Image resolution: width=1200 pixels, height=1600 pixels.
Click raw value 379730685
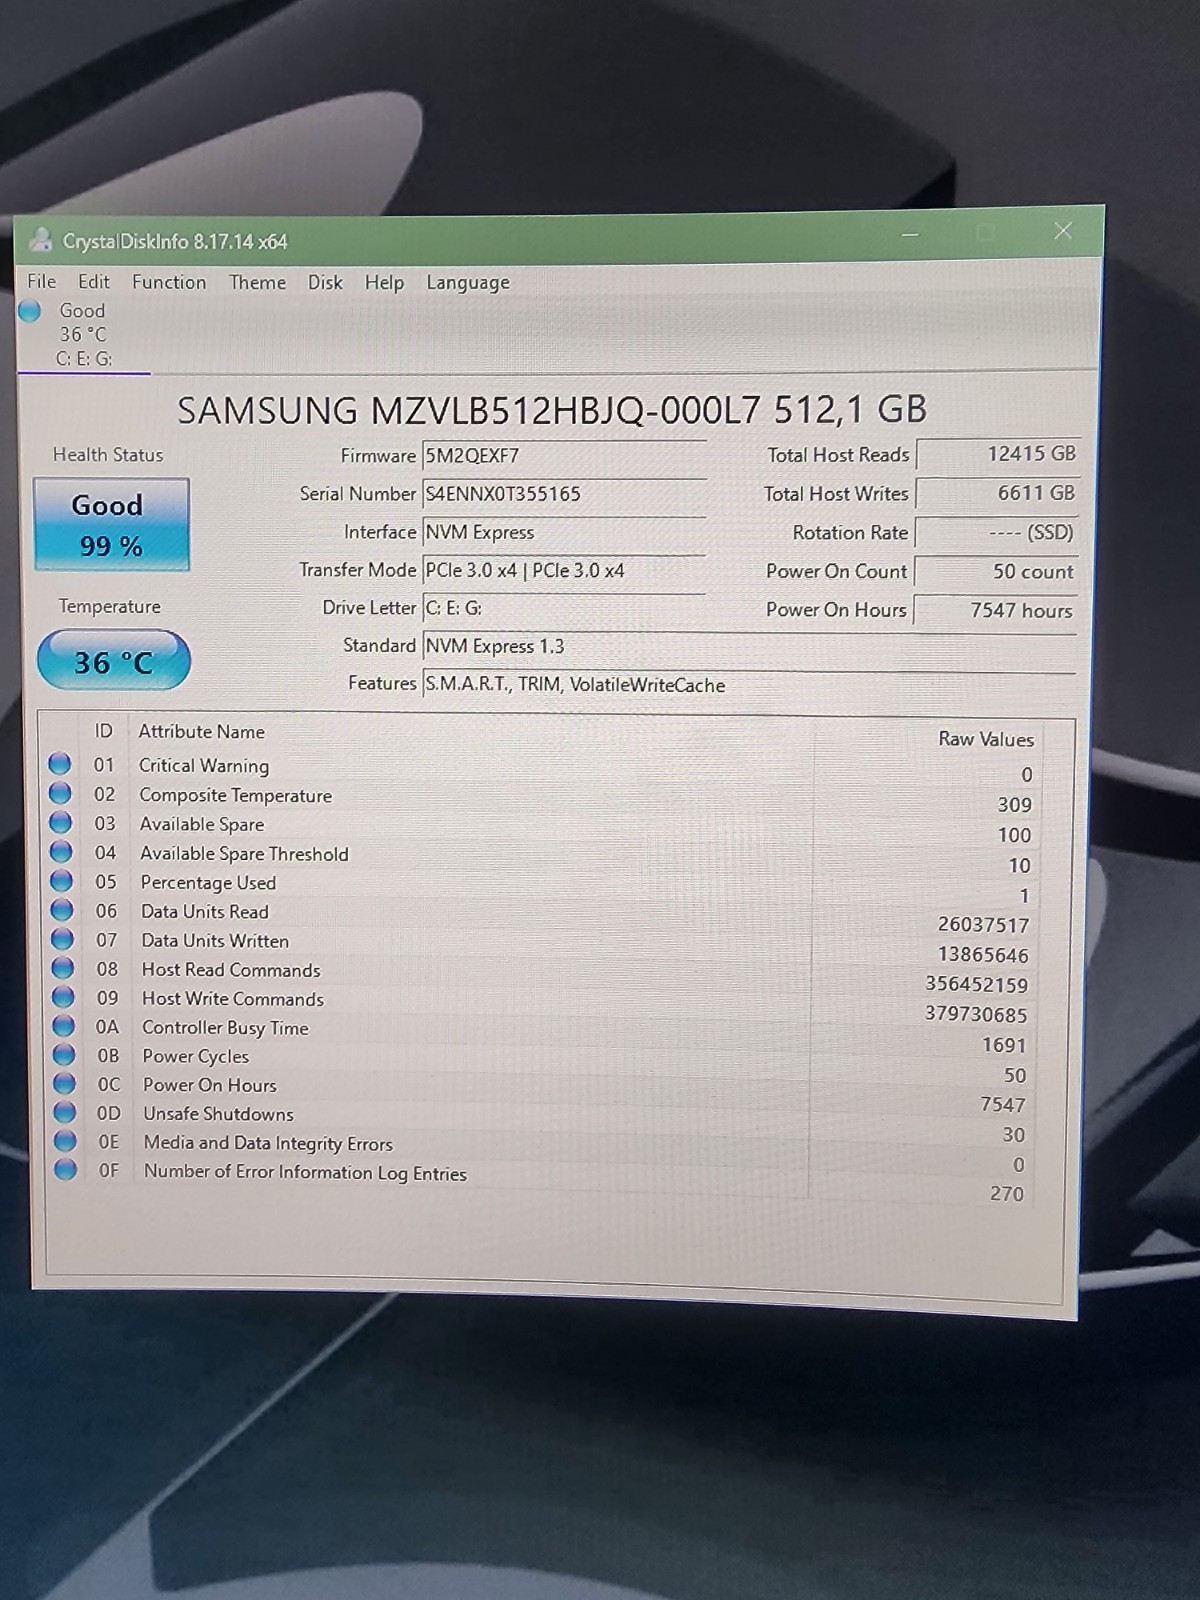click(976, 1014)
